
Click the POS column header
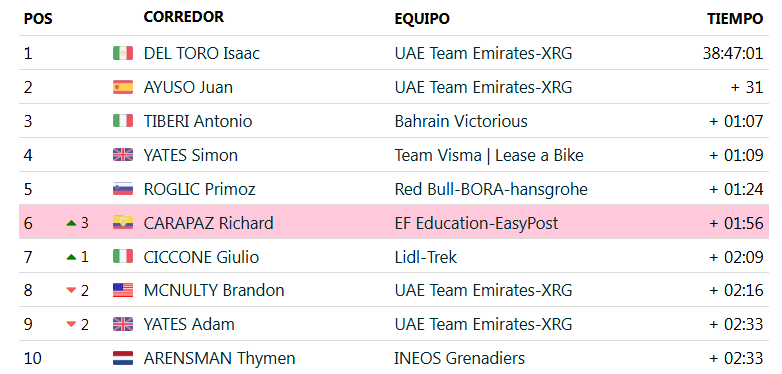pos(38,19)
